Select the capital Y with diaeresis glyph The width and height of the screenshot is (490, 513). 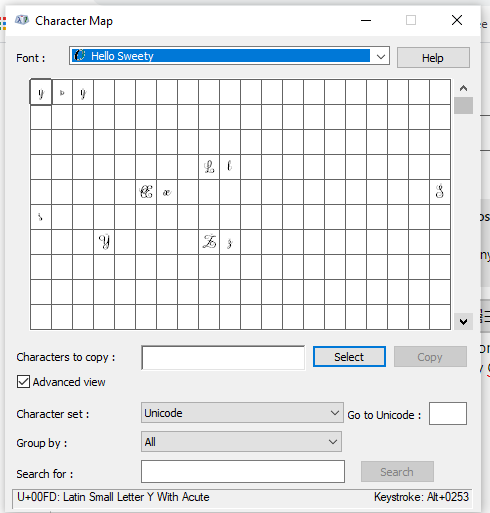click(104, 242)
